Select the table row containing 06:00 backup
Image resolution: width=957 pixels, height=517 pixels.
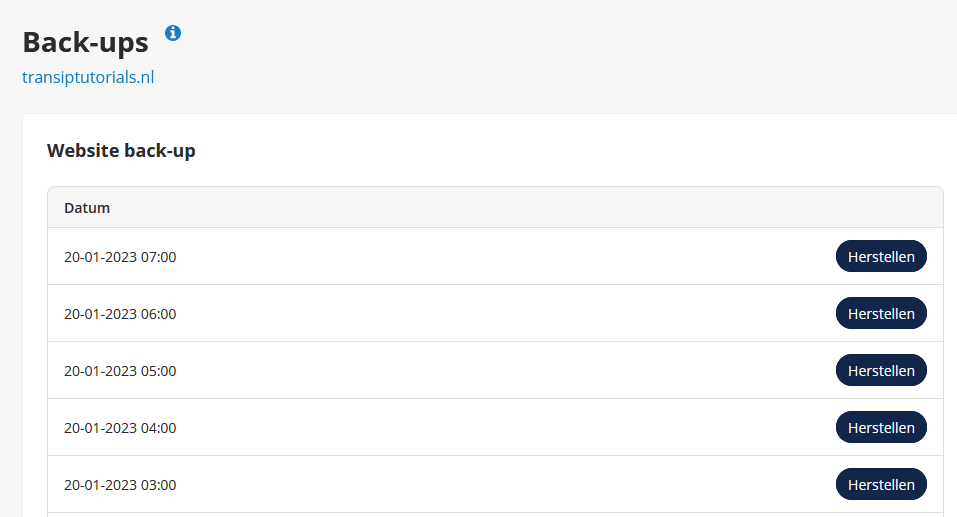point(496,313)
